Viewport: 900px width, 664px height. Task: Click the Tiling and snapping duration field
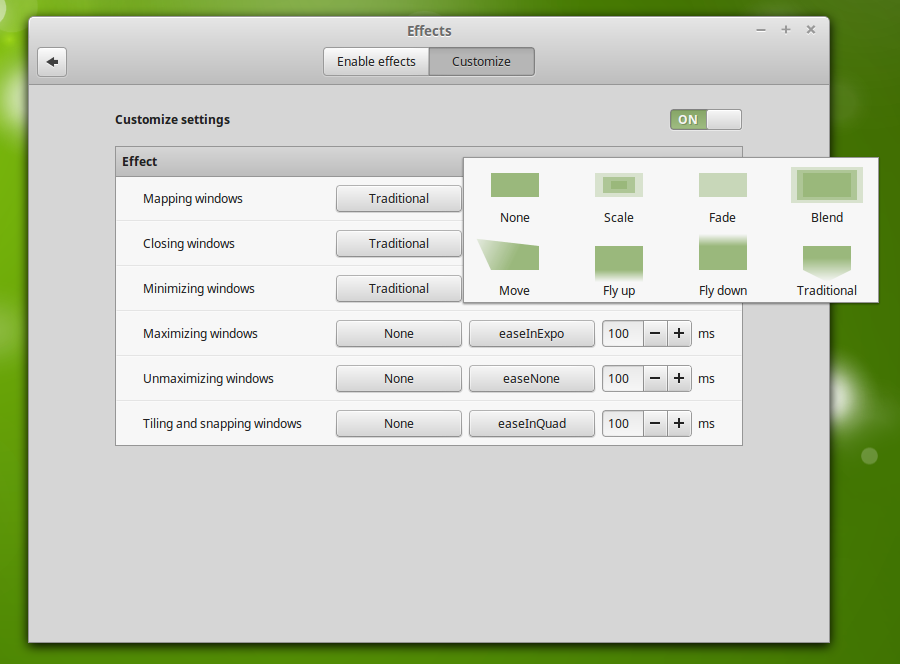click(x=621, y=424)
